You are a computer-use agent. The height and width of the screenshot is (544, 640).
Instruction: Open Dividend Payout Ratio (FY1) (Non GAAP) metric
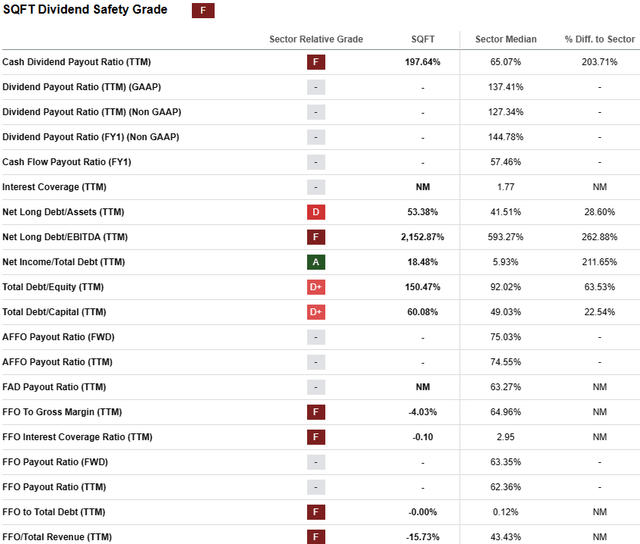pos(91,137)
